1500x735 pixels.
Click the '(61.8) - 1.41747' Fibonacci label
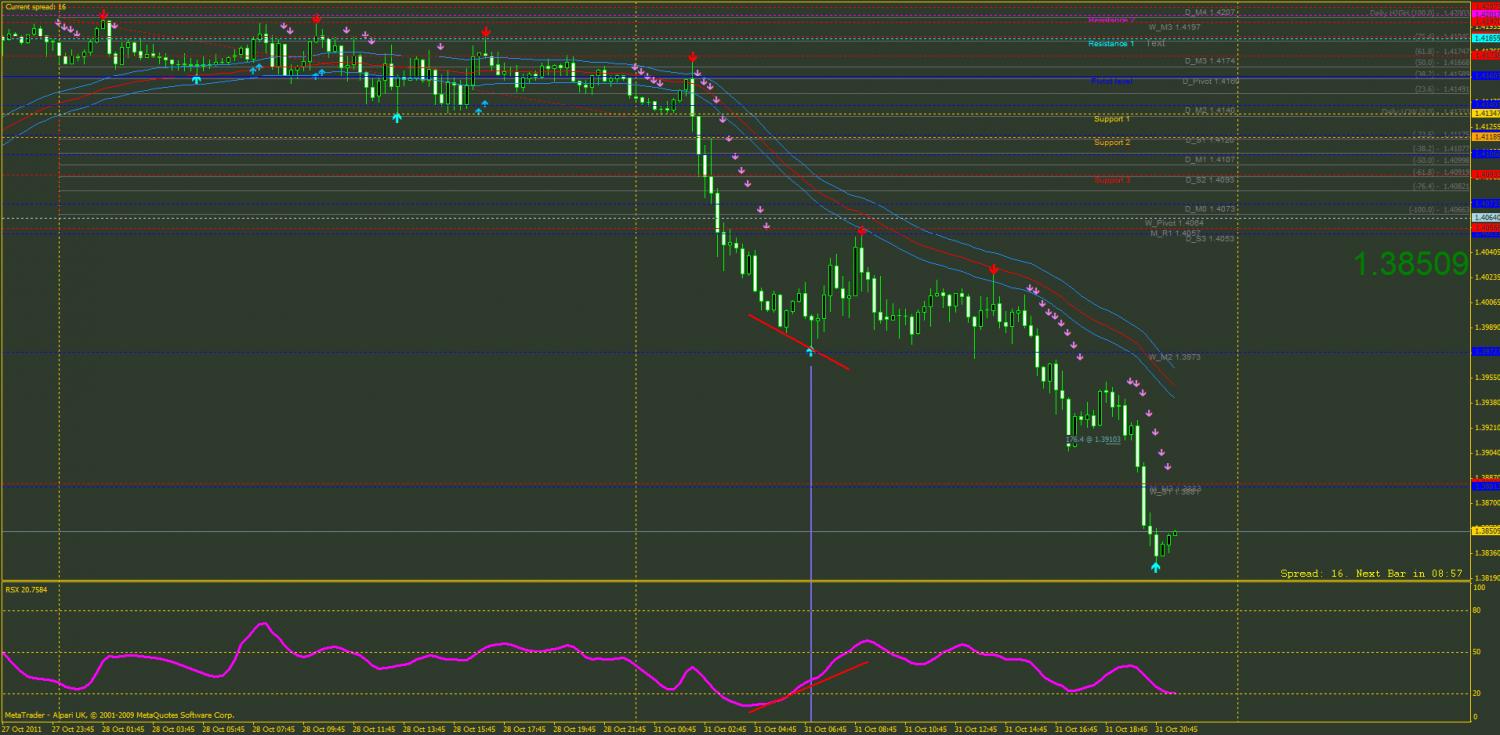click(x=1442, y=51)
